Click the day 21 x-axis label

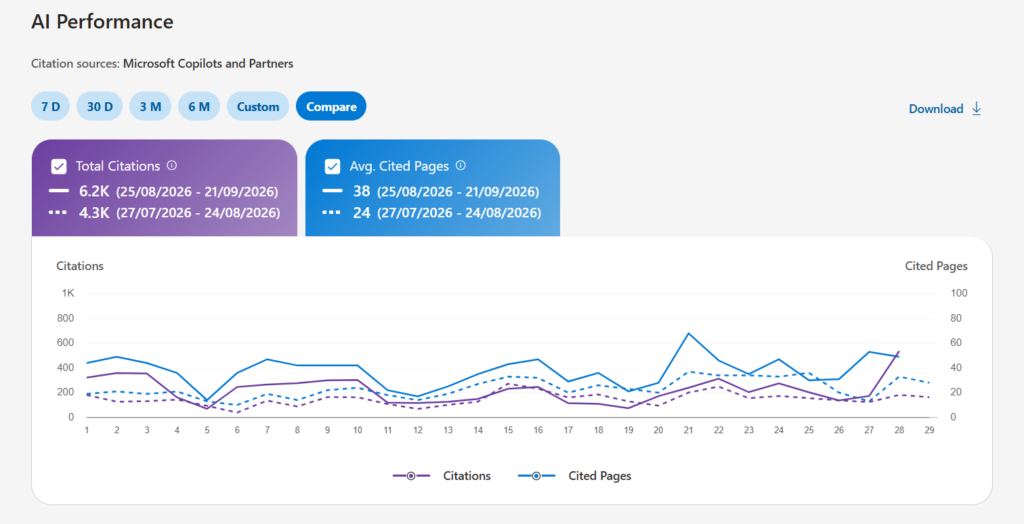click(688, 430)
